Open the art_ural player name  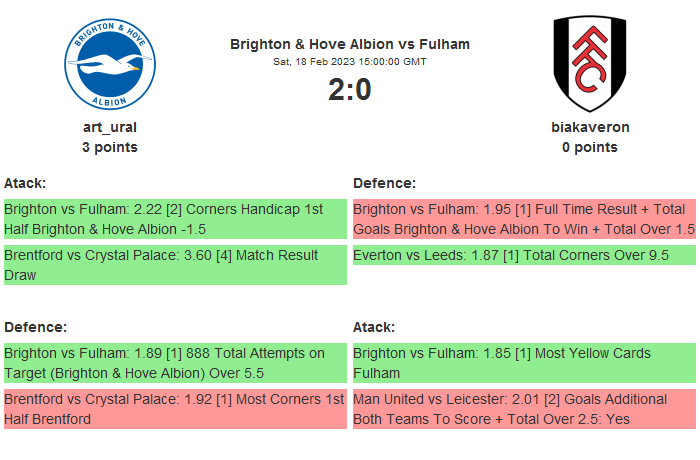pyautogui.click(x=110, y=127)
